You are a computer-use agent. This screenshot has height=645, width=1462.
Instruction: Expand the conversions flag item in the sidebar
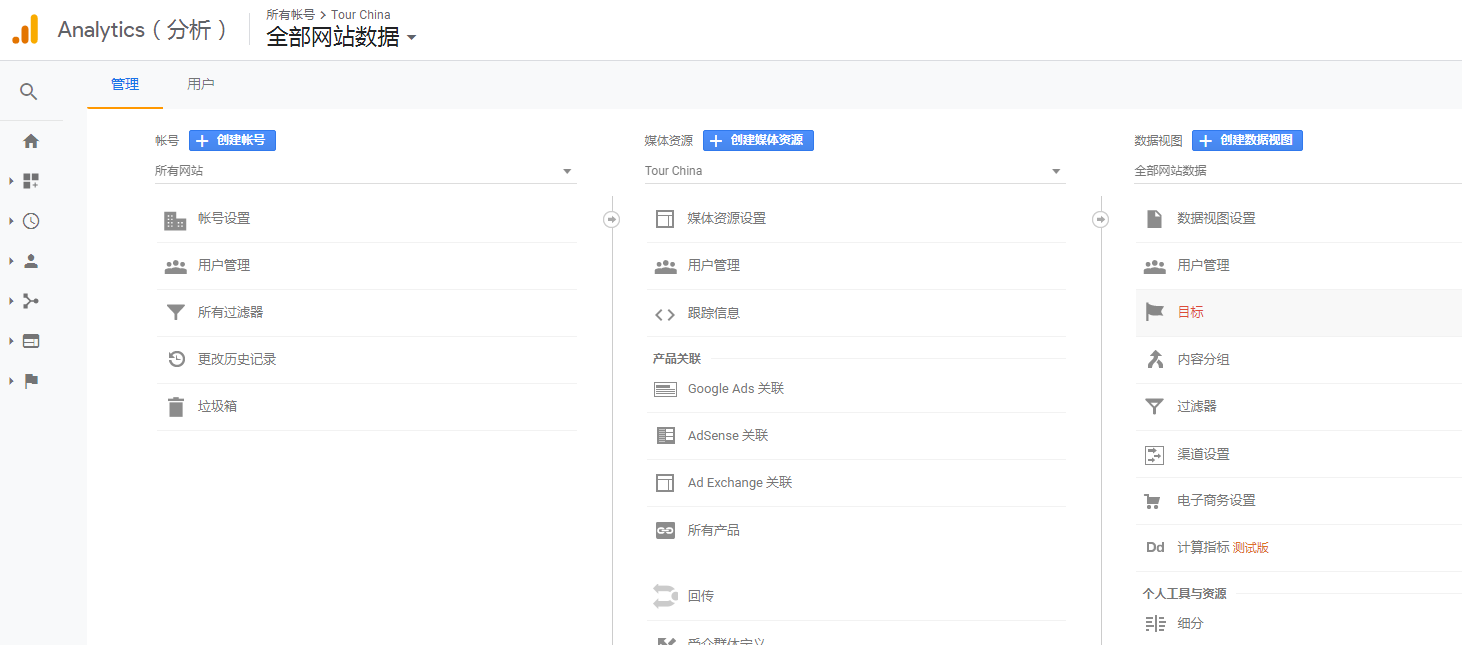30,381
